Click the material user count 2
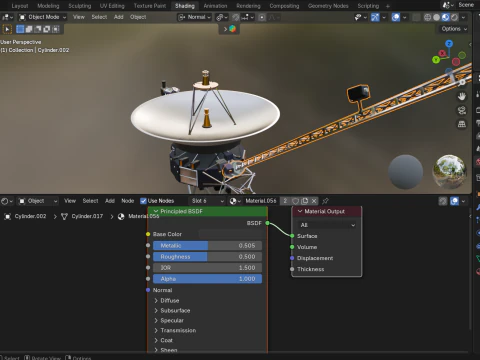Viewport: 480px width, 360px height. pyautogui.click(x=285, y=201)
